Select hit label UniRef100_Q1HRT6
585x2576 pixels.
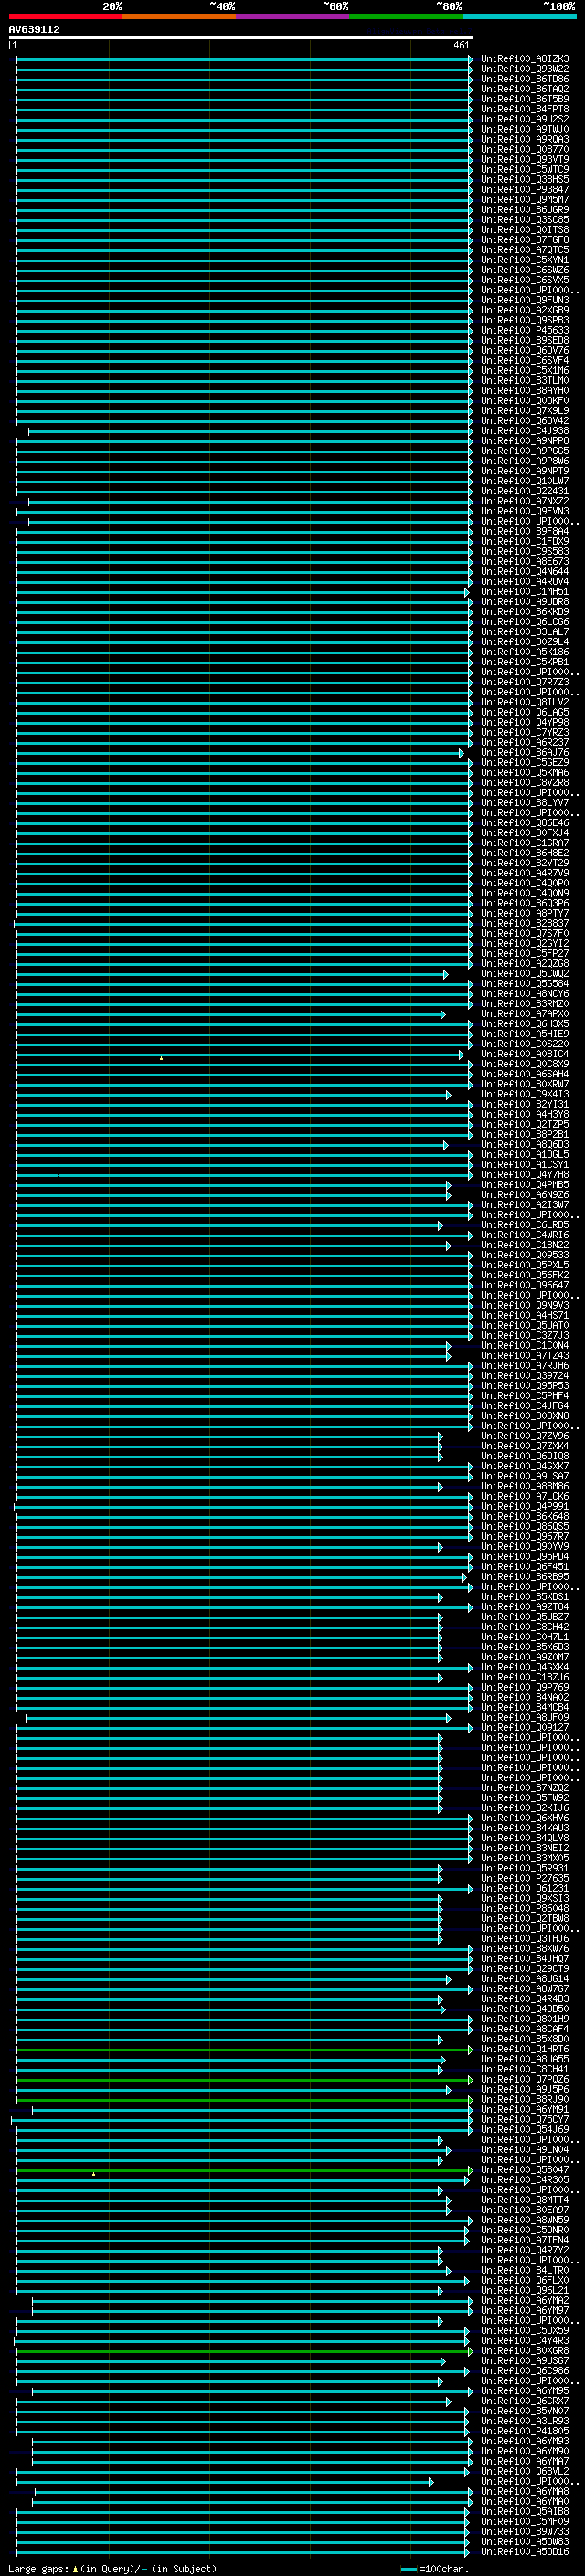point(525,2049)
